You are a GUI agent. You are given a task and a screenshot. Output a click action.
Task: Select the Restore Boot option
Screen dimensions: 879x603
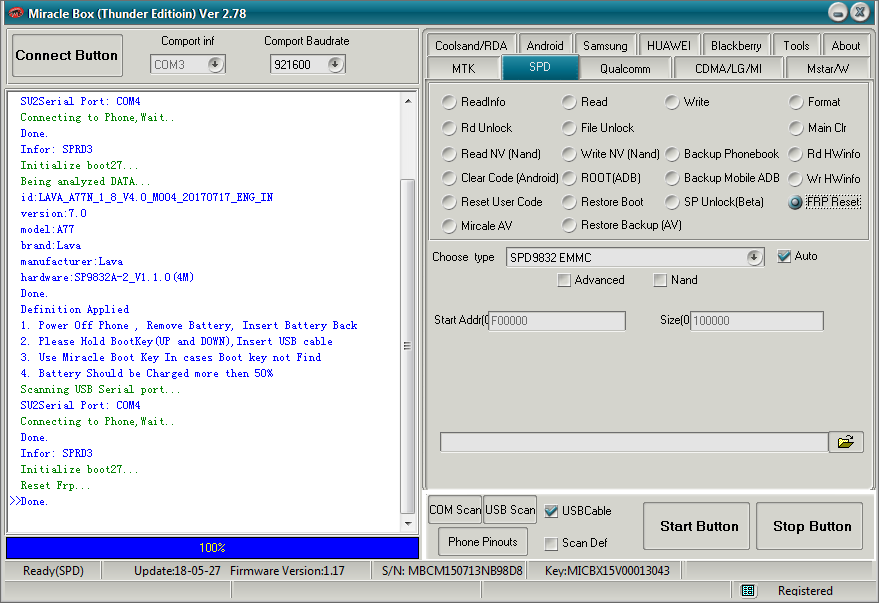pyautogui.click(x=603, y=202)
